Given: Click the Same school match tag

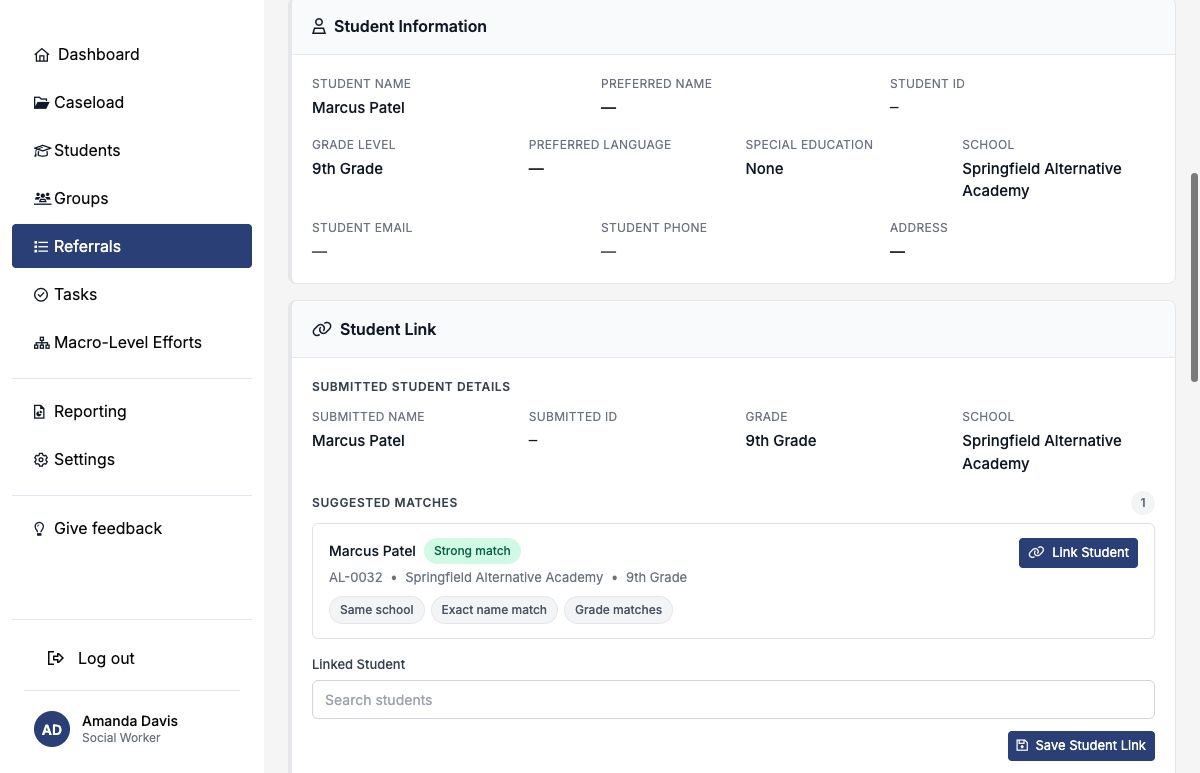Looking at the screenshot, I should (377, 610).
